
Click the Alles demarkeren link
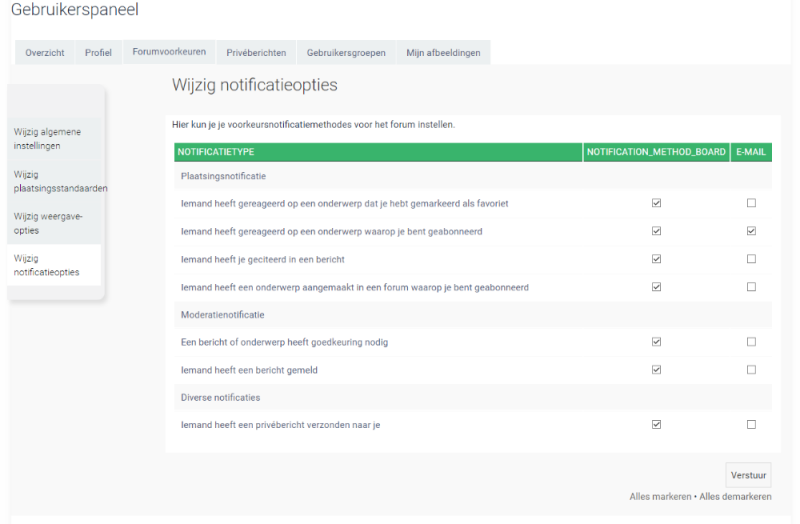[x=736, y=497]
